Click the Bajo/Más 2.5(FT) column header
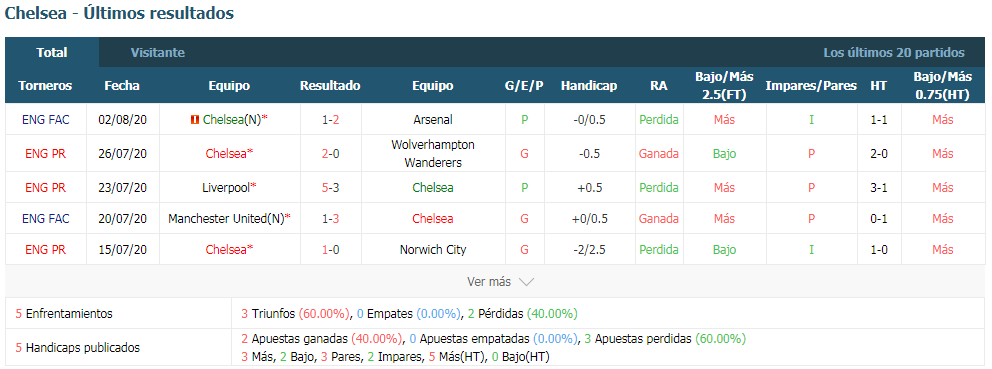992x369 pixels. tap(724, 85)
